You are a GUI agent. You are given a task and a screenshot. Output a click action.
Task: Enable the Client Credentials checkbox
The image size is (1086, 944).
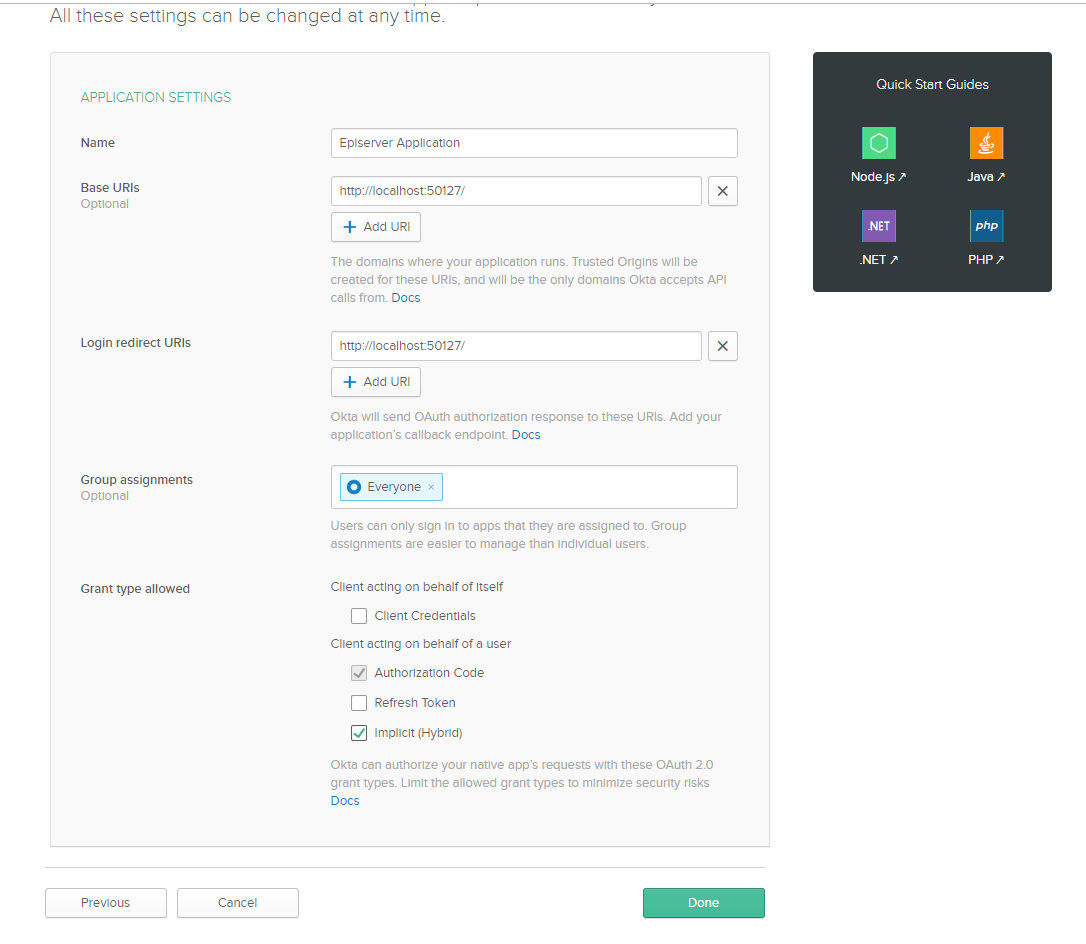click(x=359, y=616)
